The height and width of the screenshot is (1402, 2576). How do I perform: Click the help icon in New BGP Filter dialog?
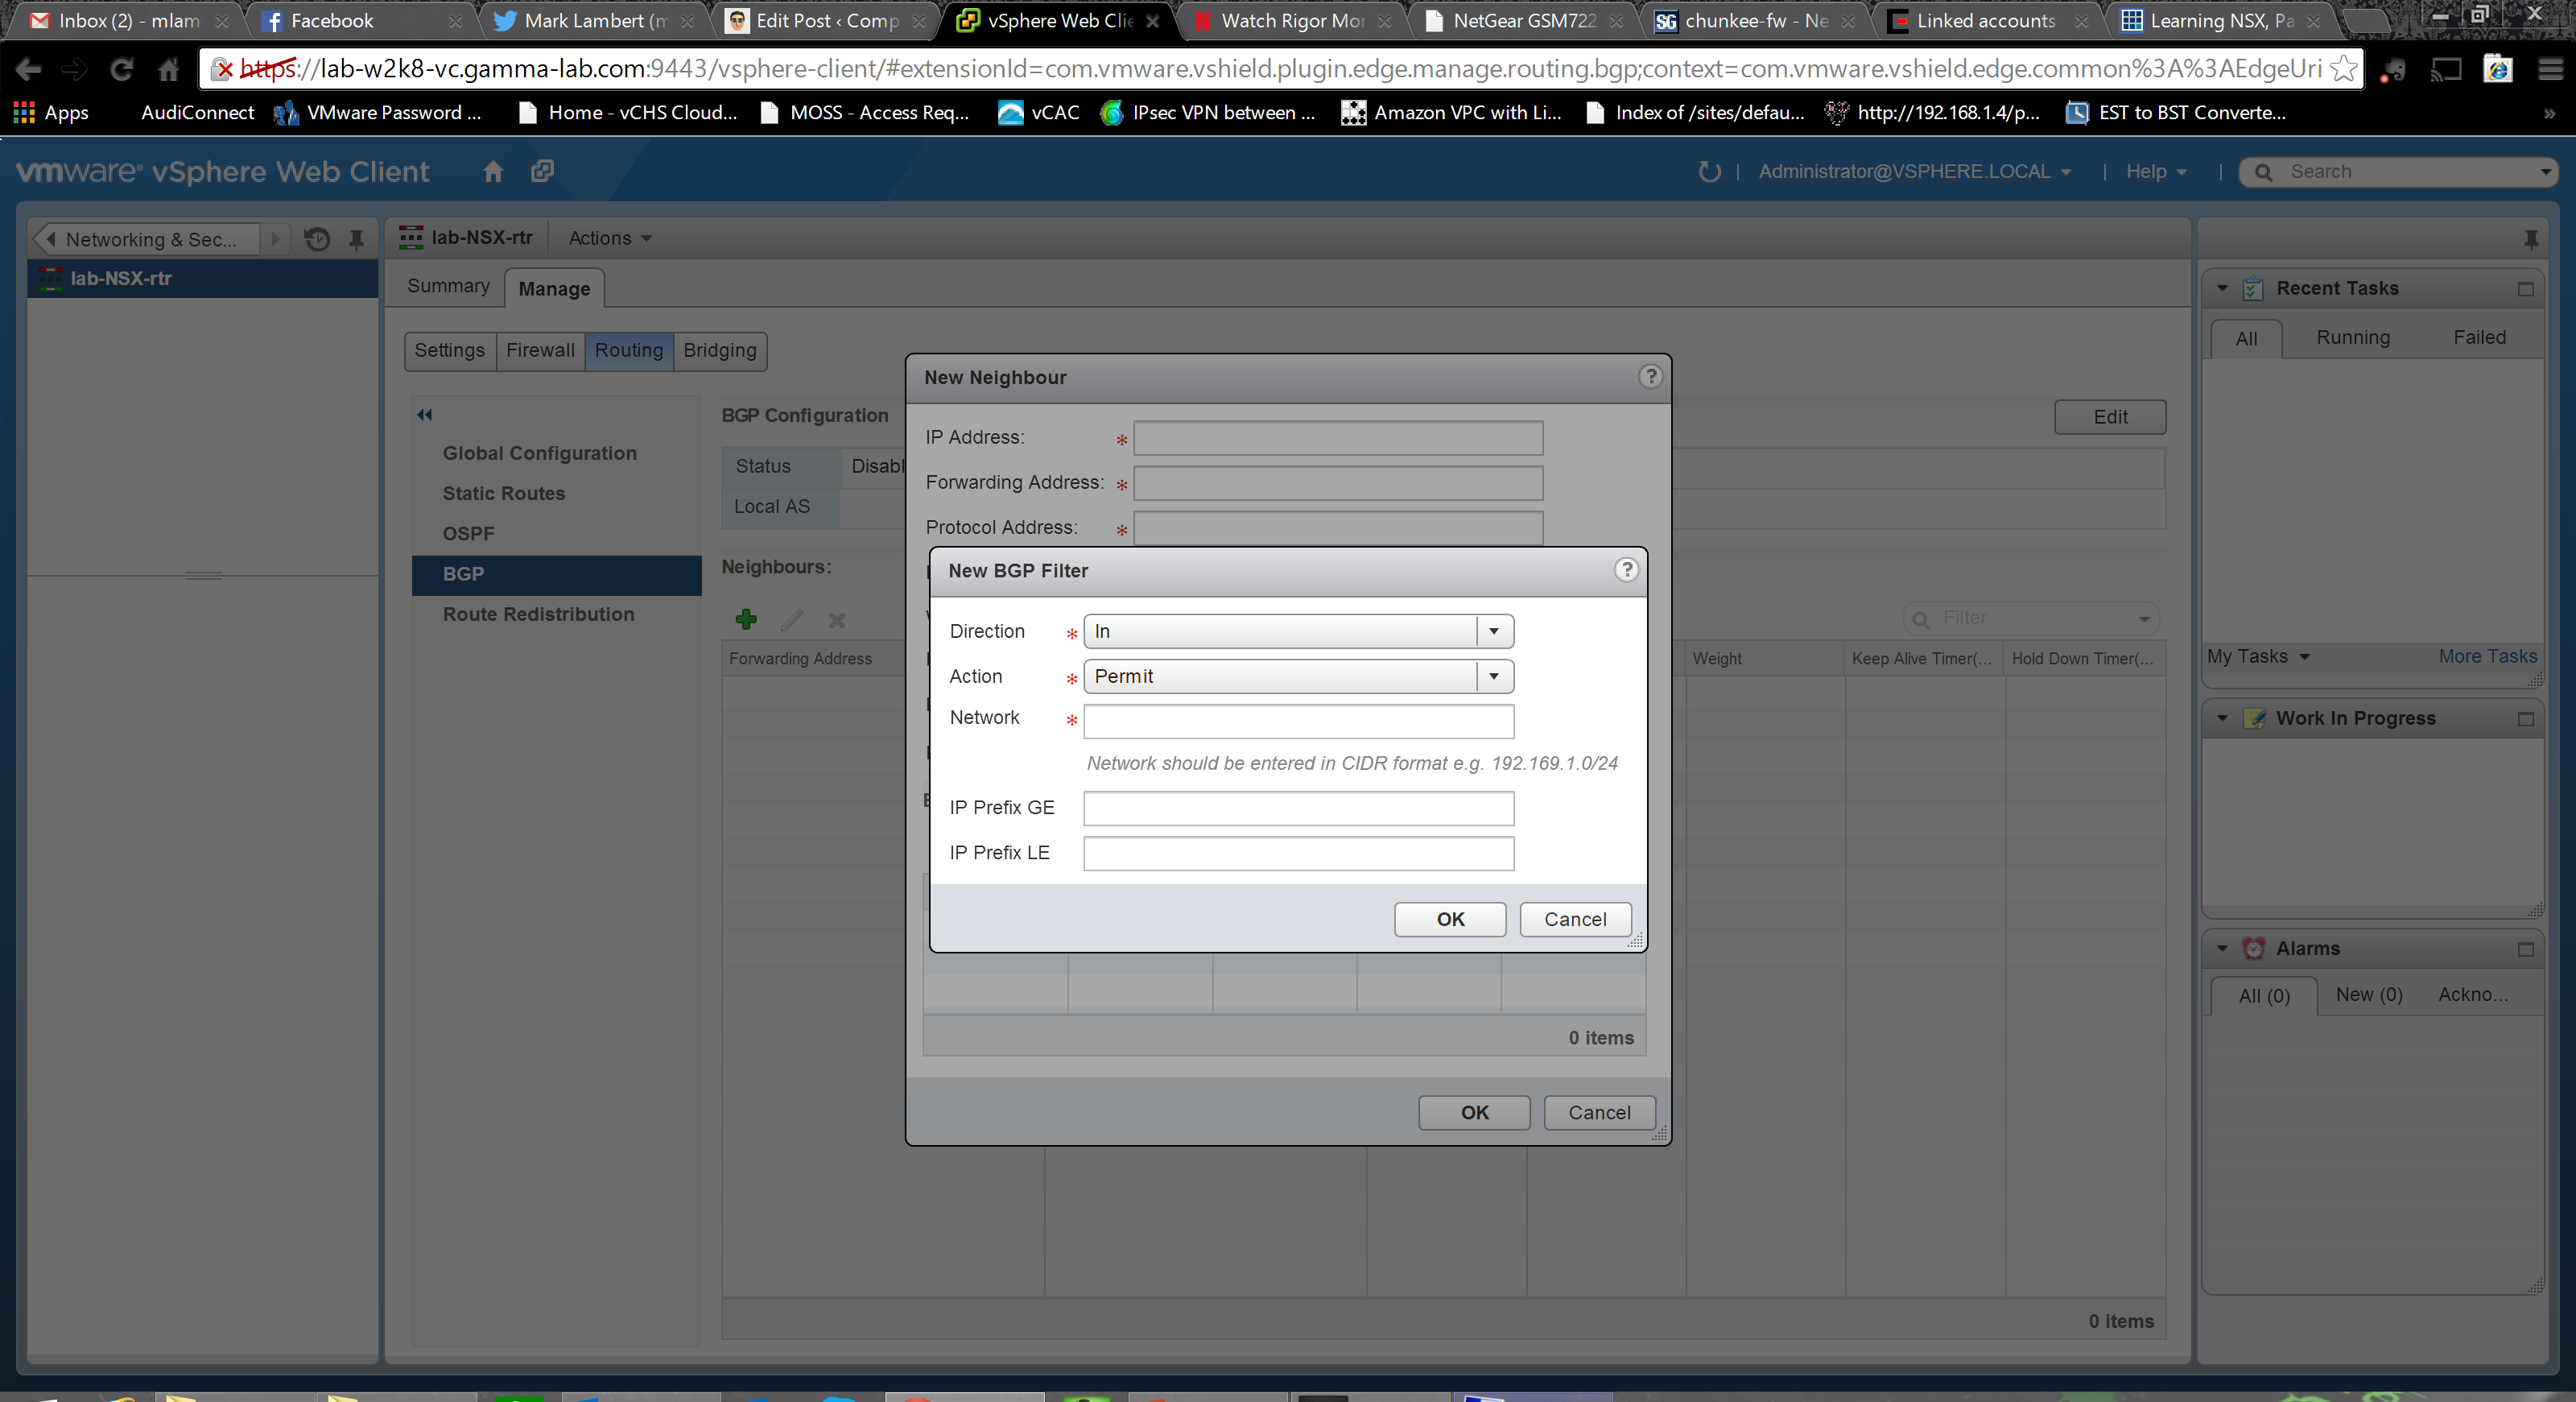[x=1626, y=570]
